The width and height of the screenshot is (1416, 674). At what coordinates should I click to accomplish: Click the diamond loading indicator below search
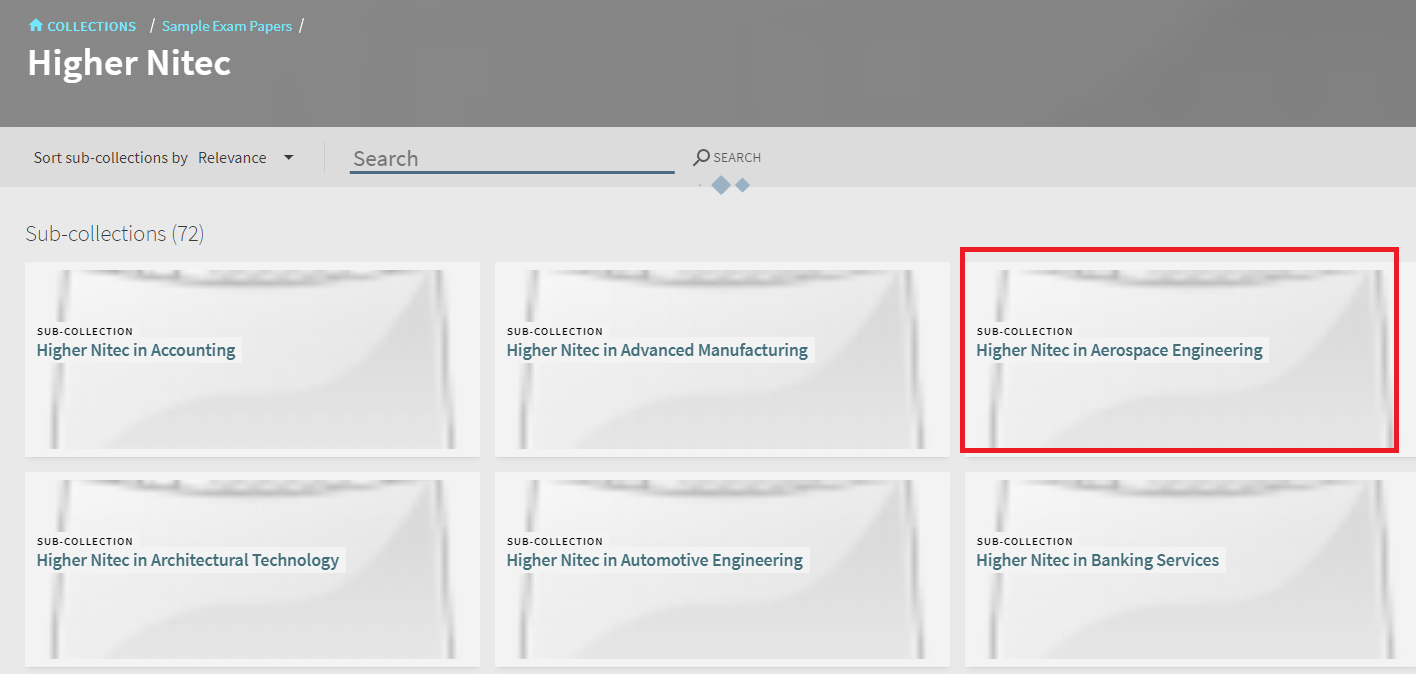[722, 185]
